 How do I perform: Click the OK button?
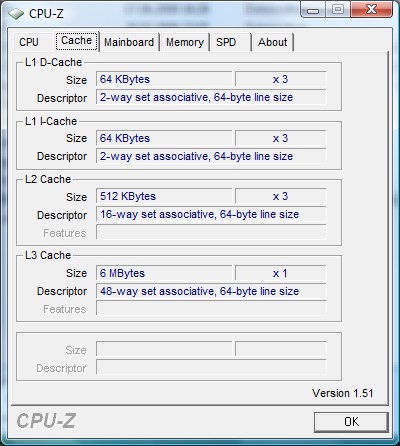pos(351,422)
